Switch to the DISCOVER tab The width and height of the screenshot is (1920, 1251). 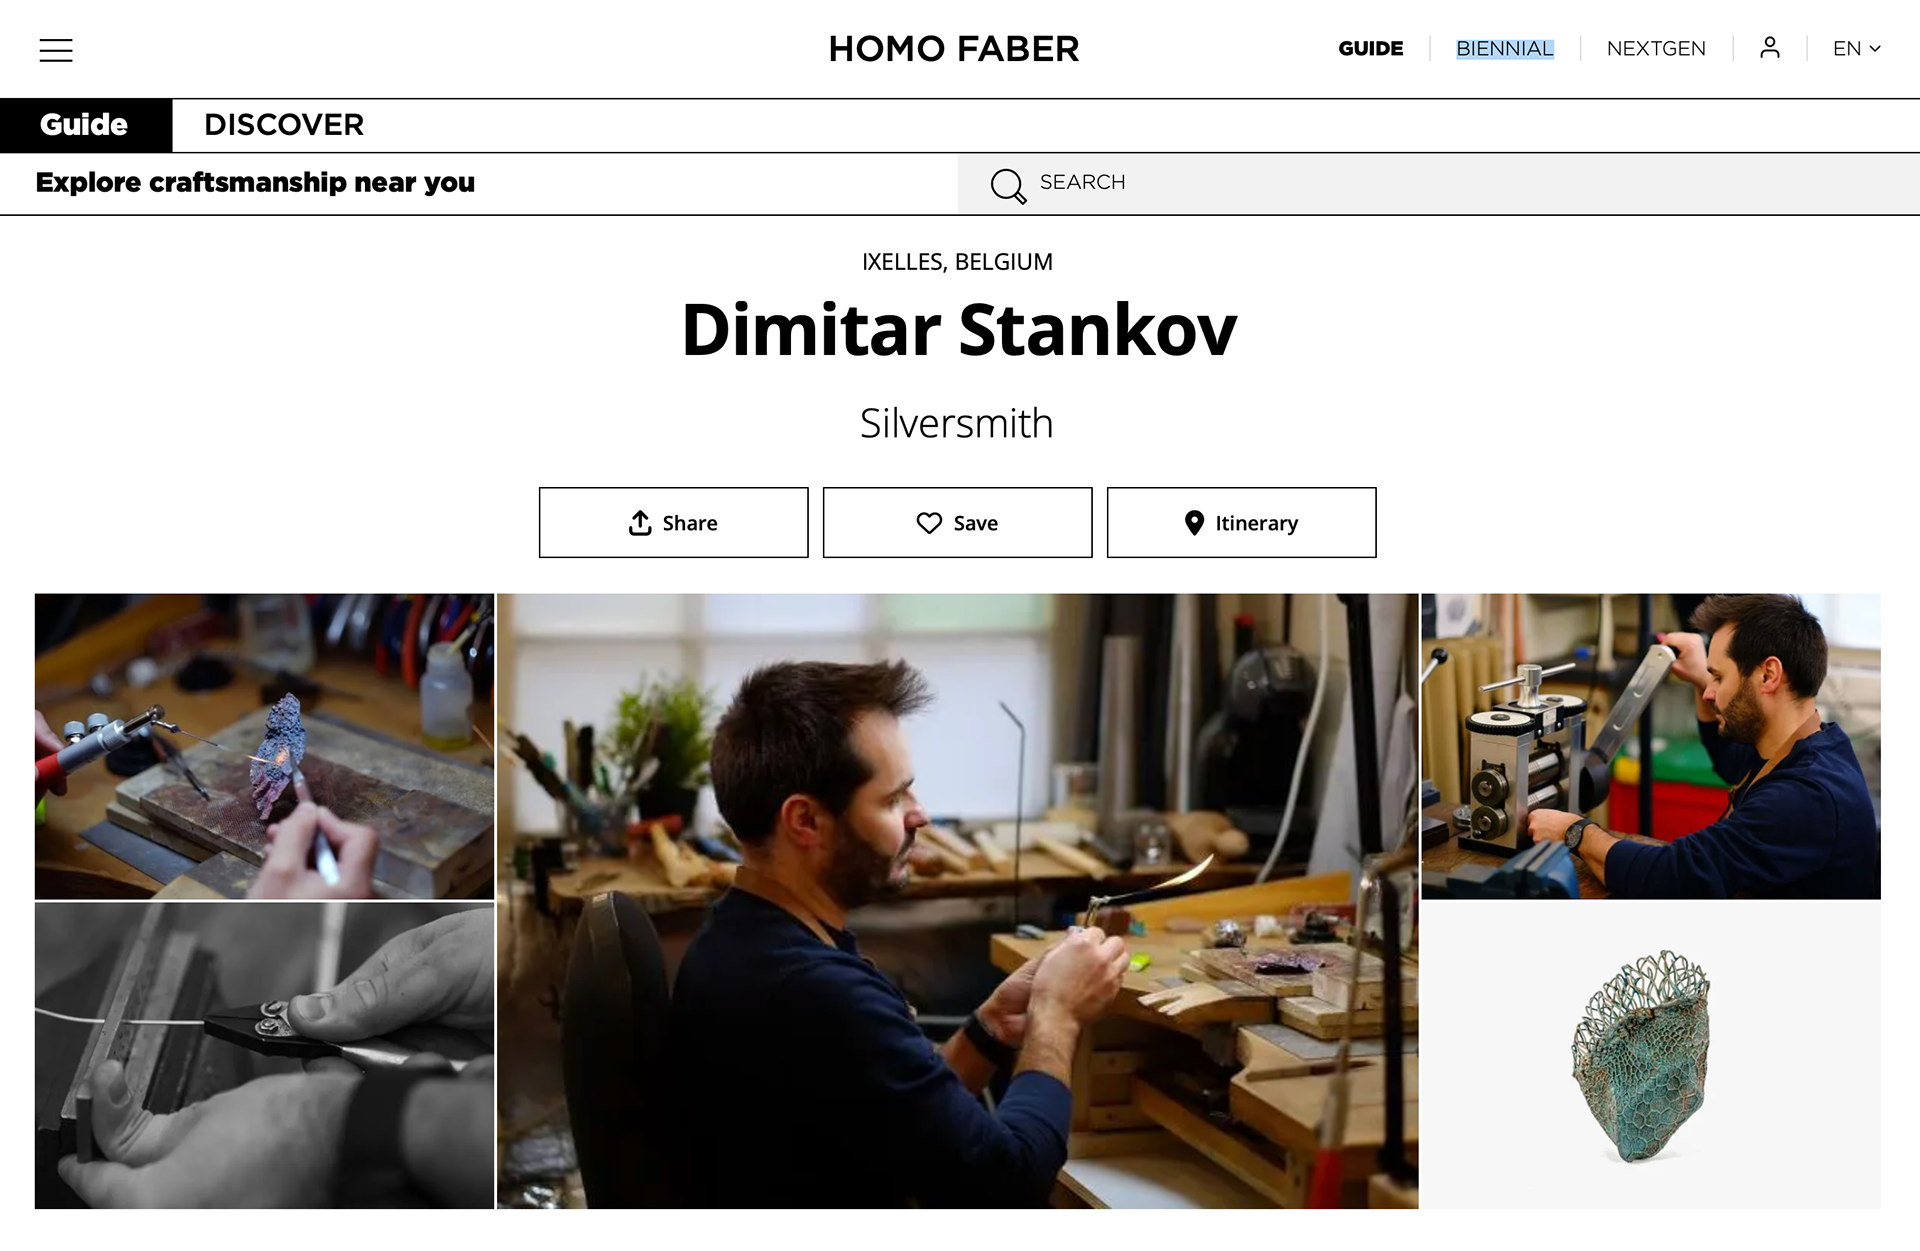pyautogui.click(x=284, y=125)
